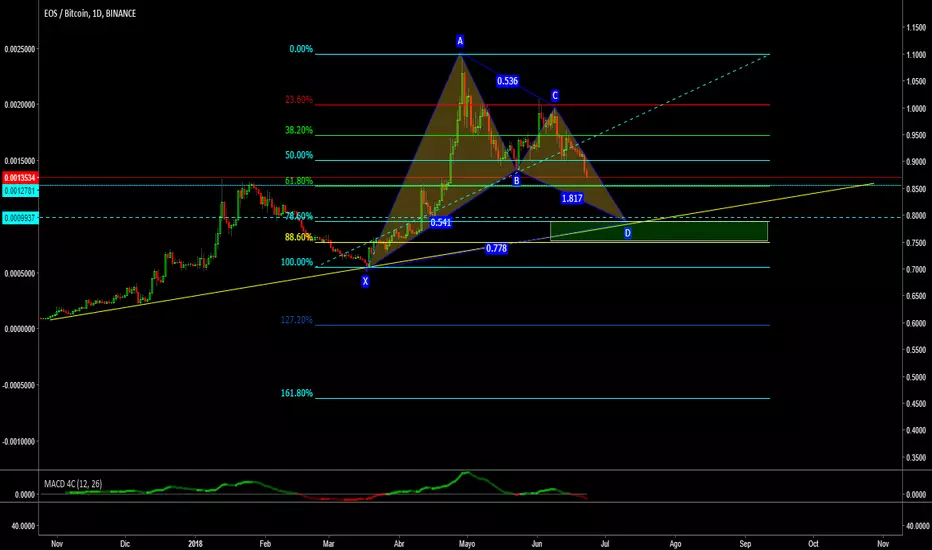This screenshot has width=932, height=550.
Task: Click the Dic label on time axis
Action: 125,543
